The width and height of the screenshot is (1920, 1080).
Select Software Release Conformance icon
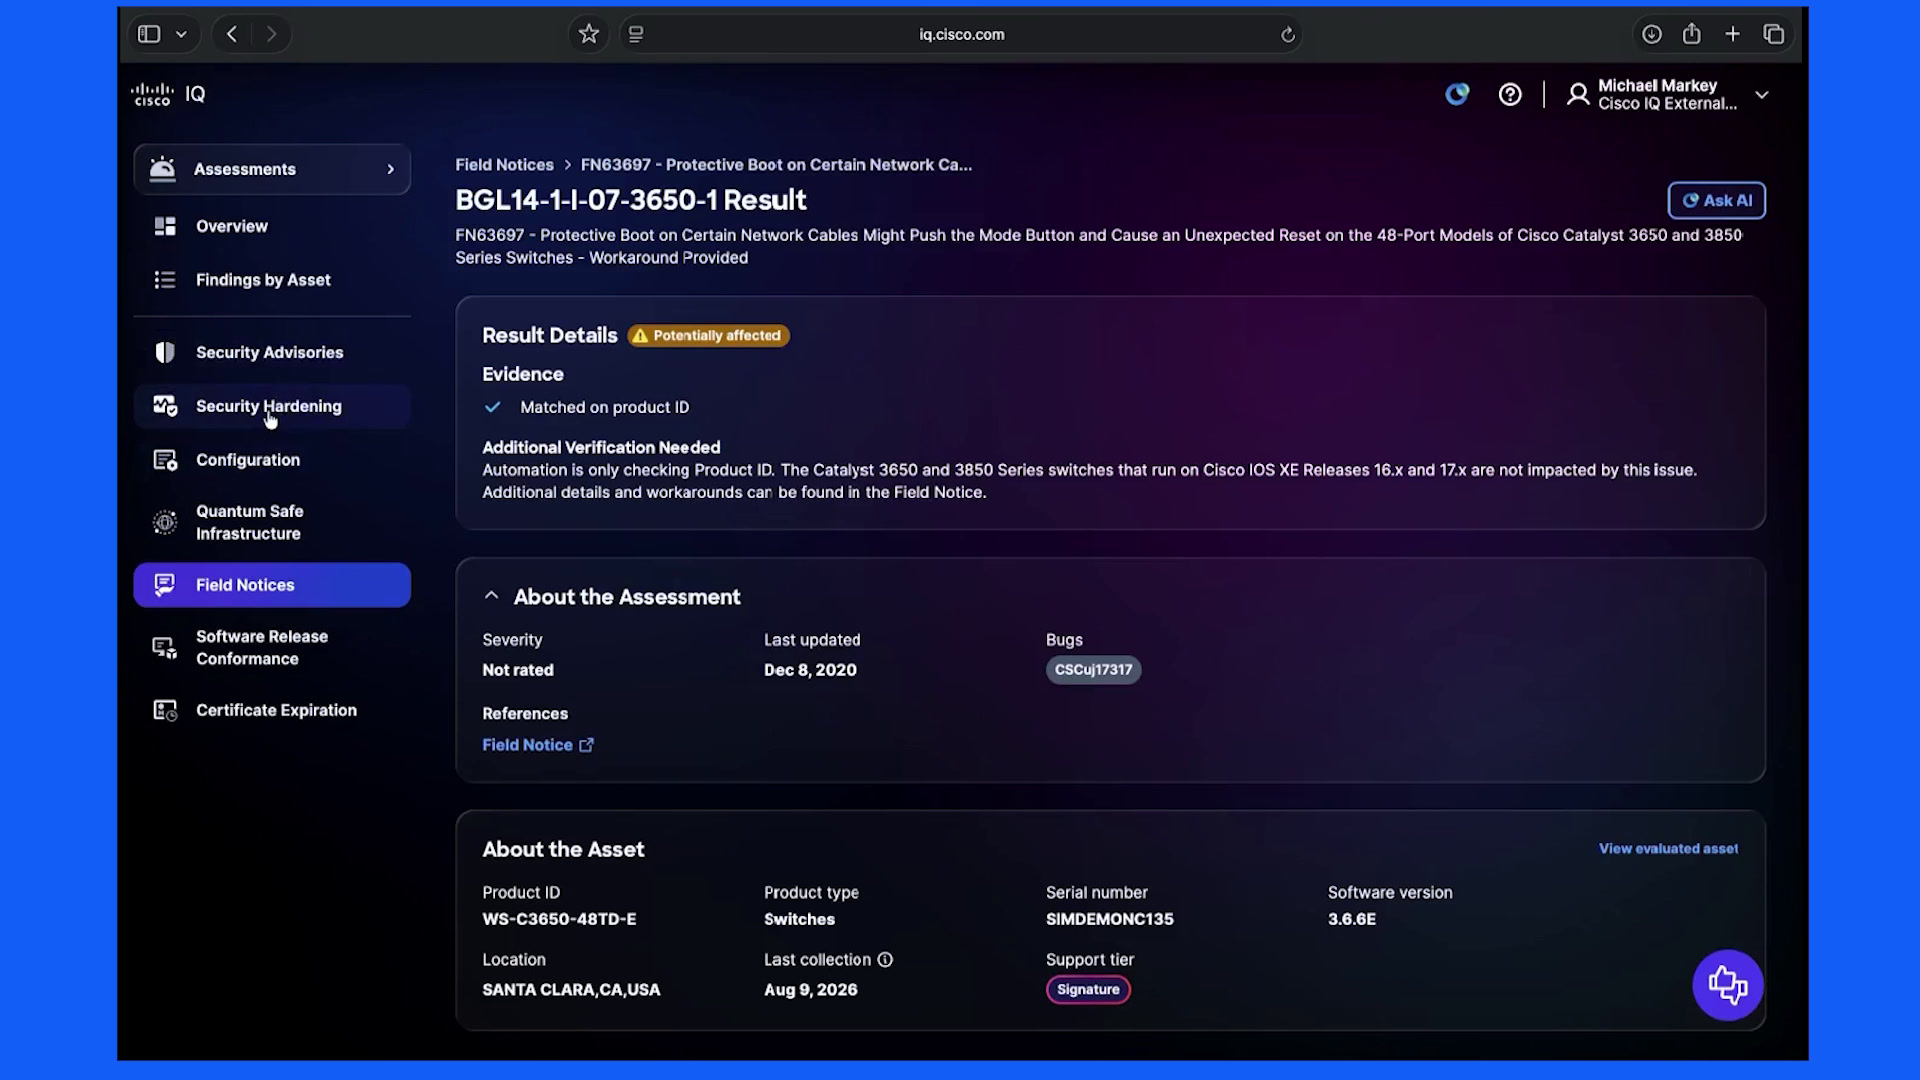click(x=165, y=648)
